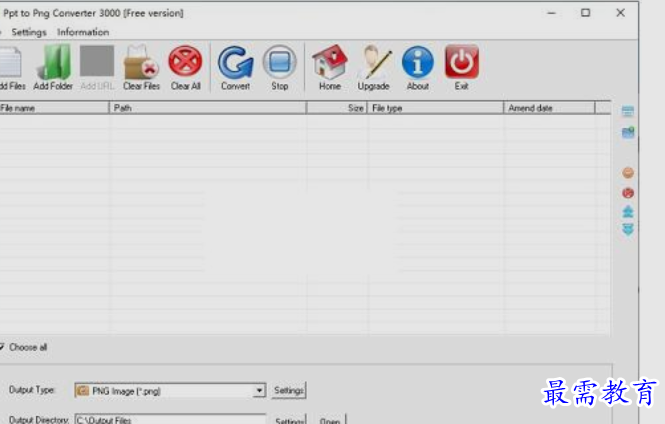Sort by the Amend date column header
This screenshot has height=424, width=665.
point(549,108)
